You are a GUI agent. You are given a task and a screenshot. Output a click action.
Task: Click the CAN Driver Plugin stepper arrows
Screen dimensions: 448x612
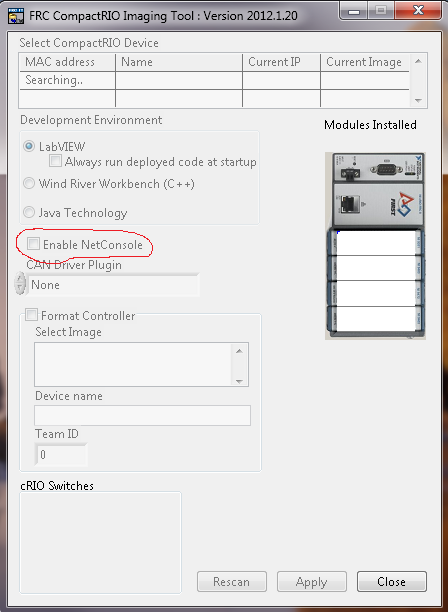[x=20, y=283]
